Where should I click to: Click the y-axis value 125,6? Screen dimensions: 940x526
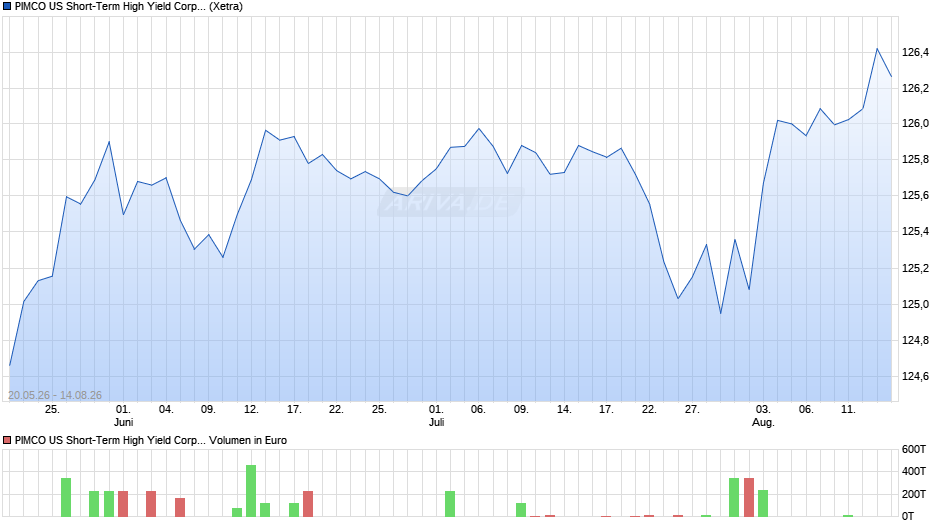[x=915, y=196]
